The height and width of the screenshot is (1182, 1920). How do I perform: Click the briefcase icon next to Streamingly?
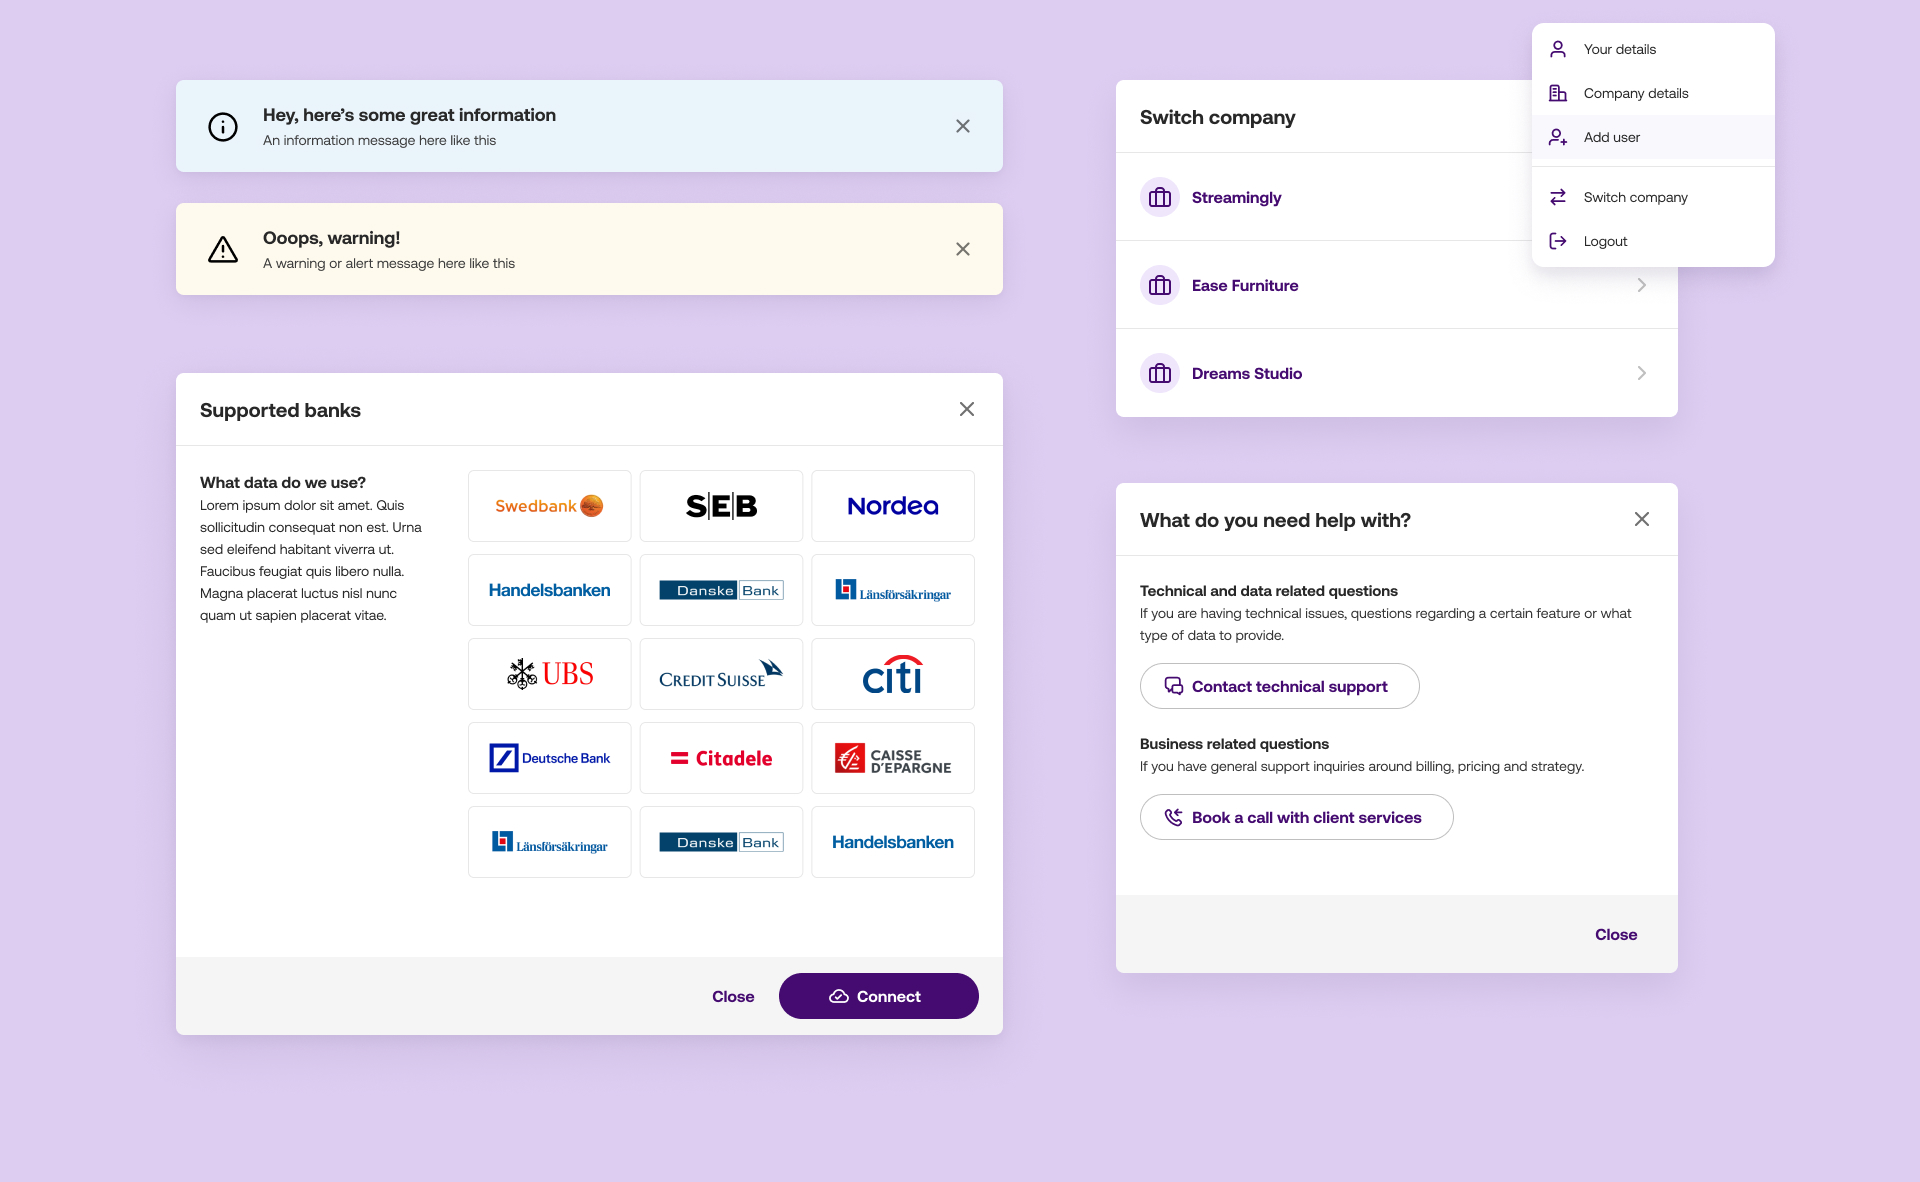pyautogui.click(x=1160, y=197)
